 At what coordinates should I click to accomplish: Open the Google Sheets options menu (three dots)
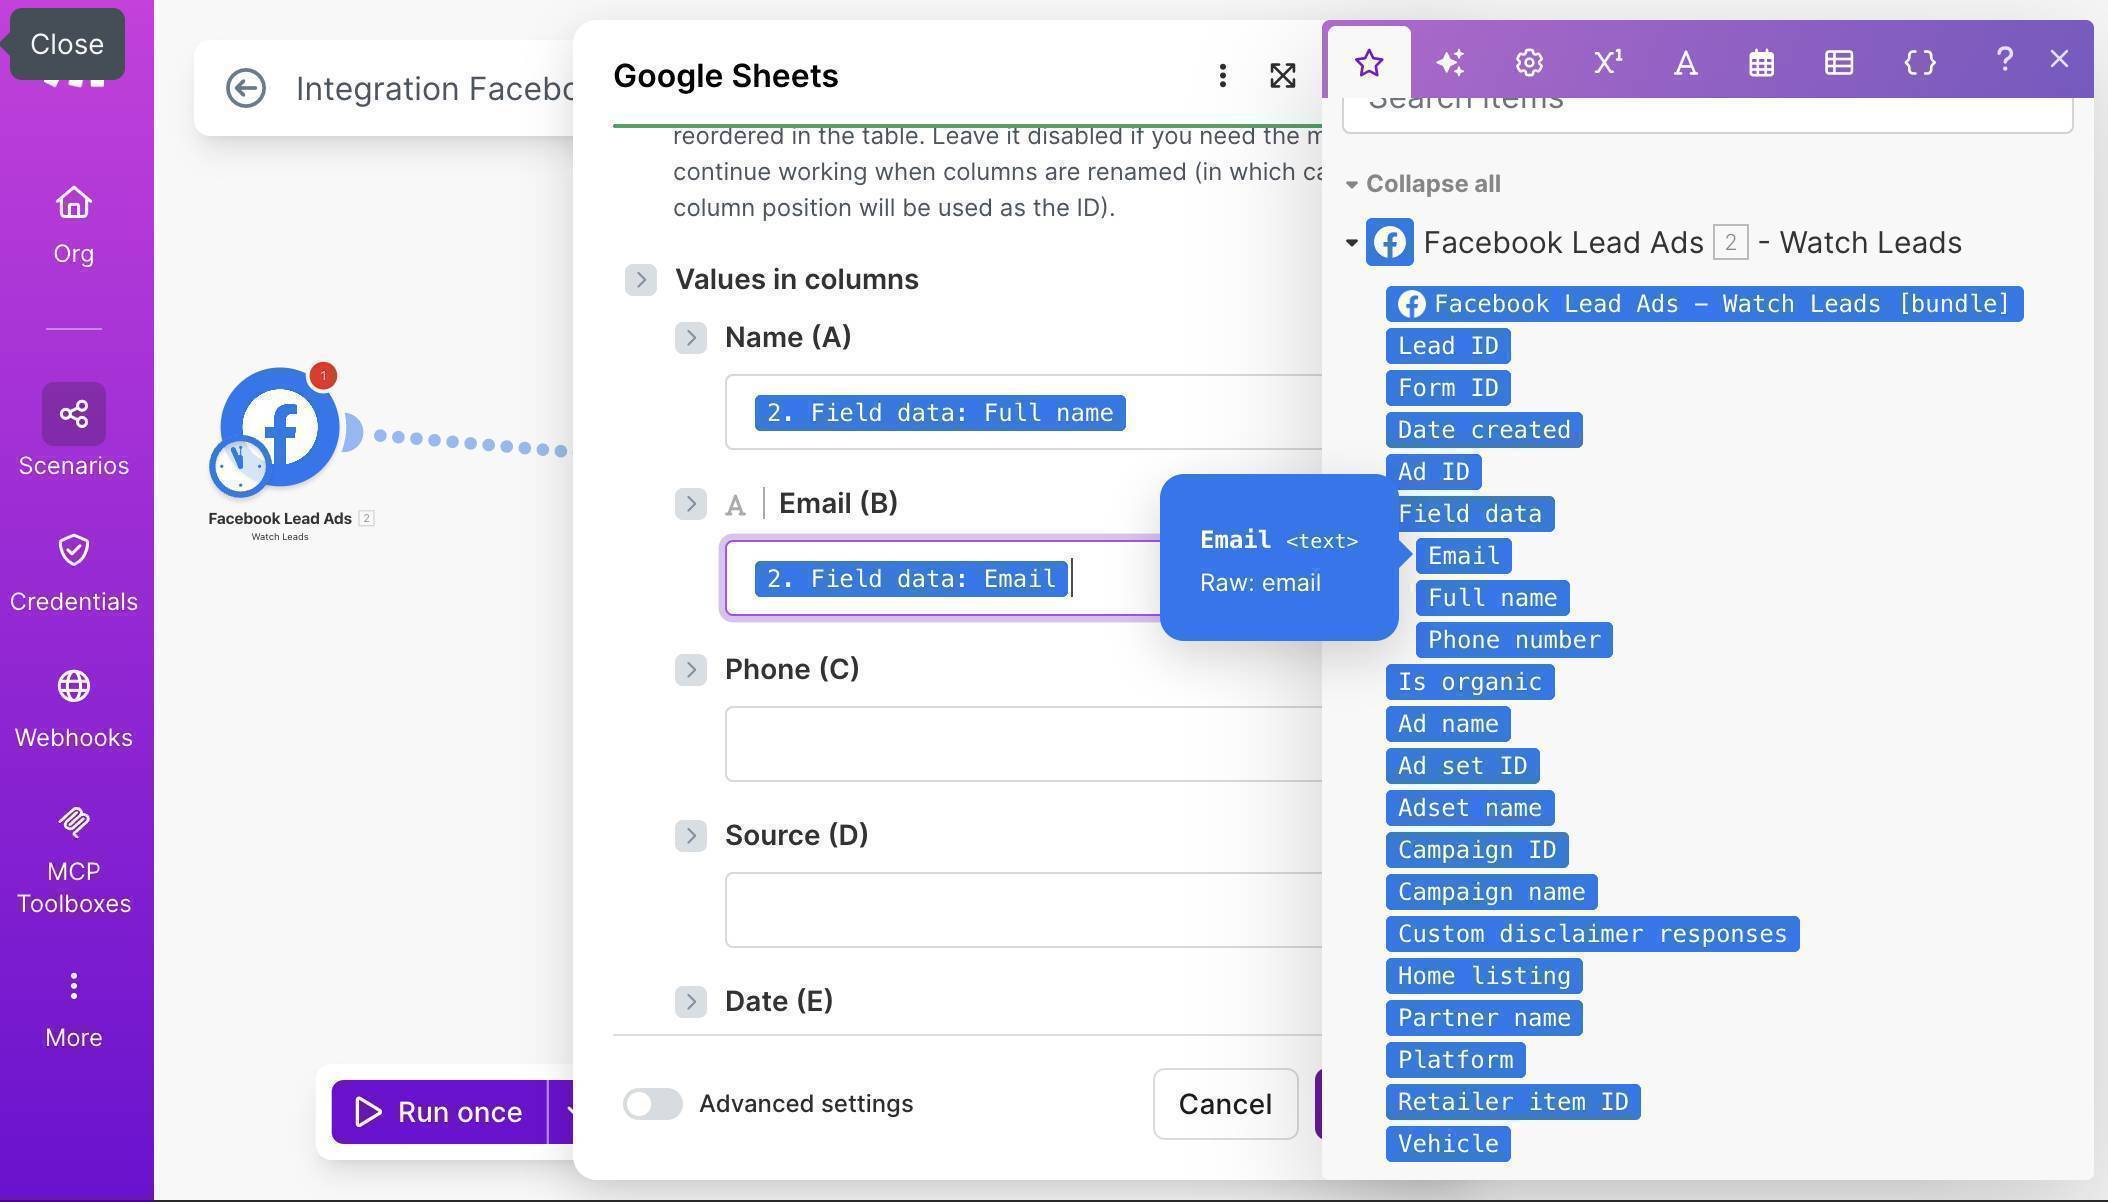1222,75
